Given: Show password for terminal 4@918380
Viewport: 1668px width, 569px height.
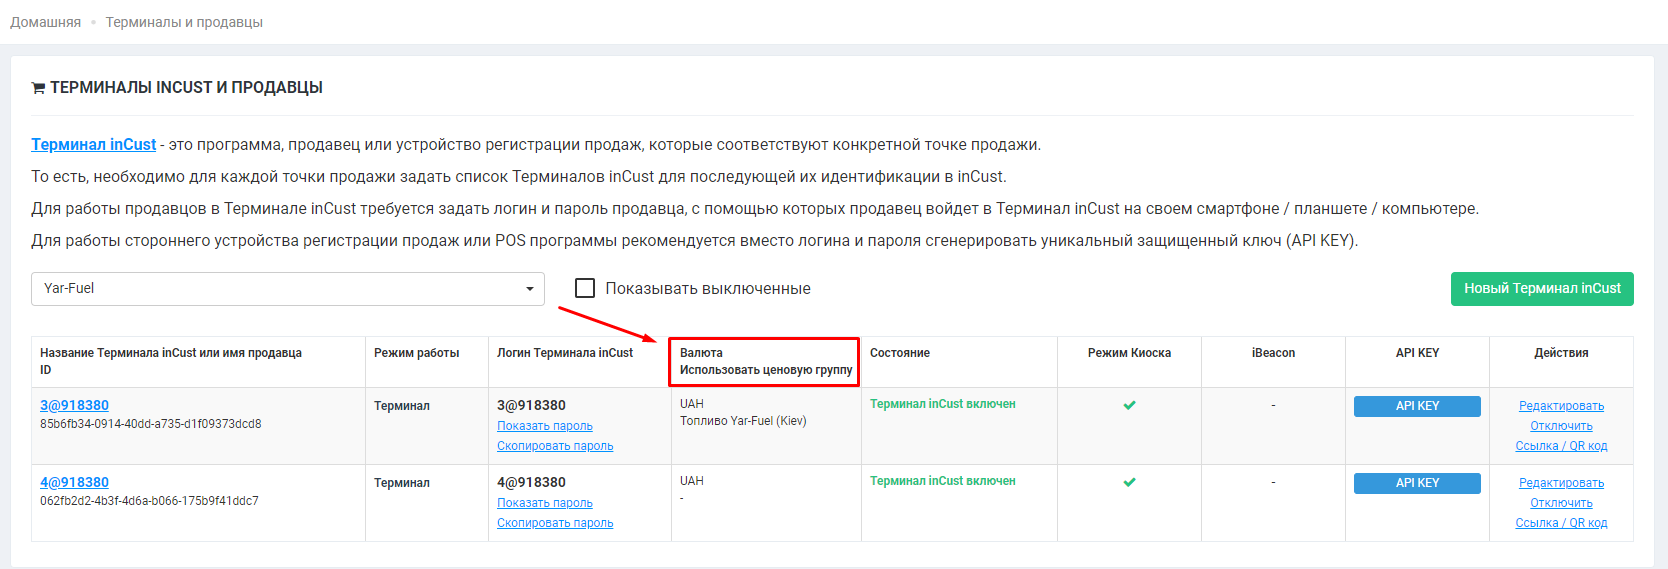Looking at the screenshot, I should (x=544, y=503).
